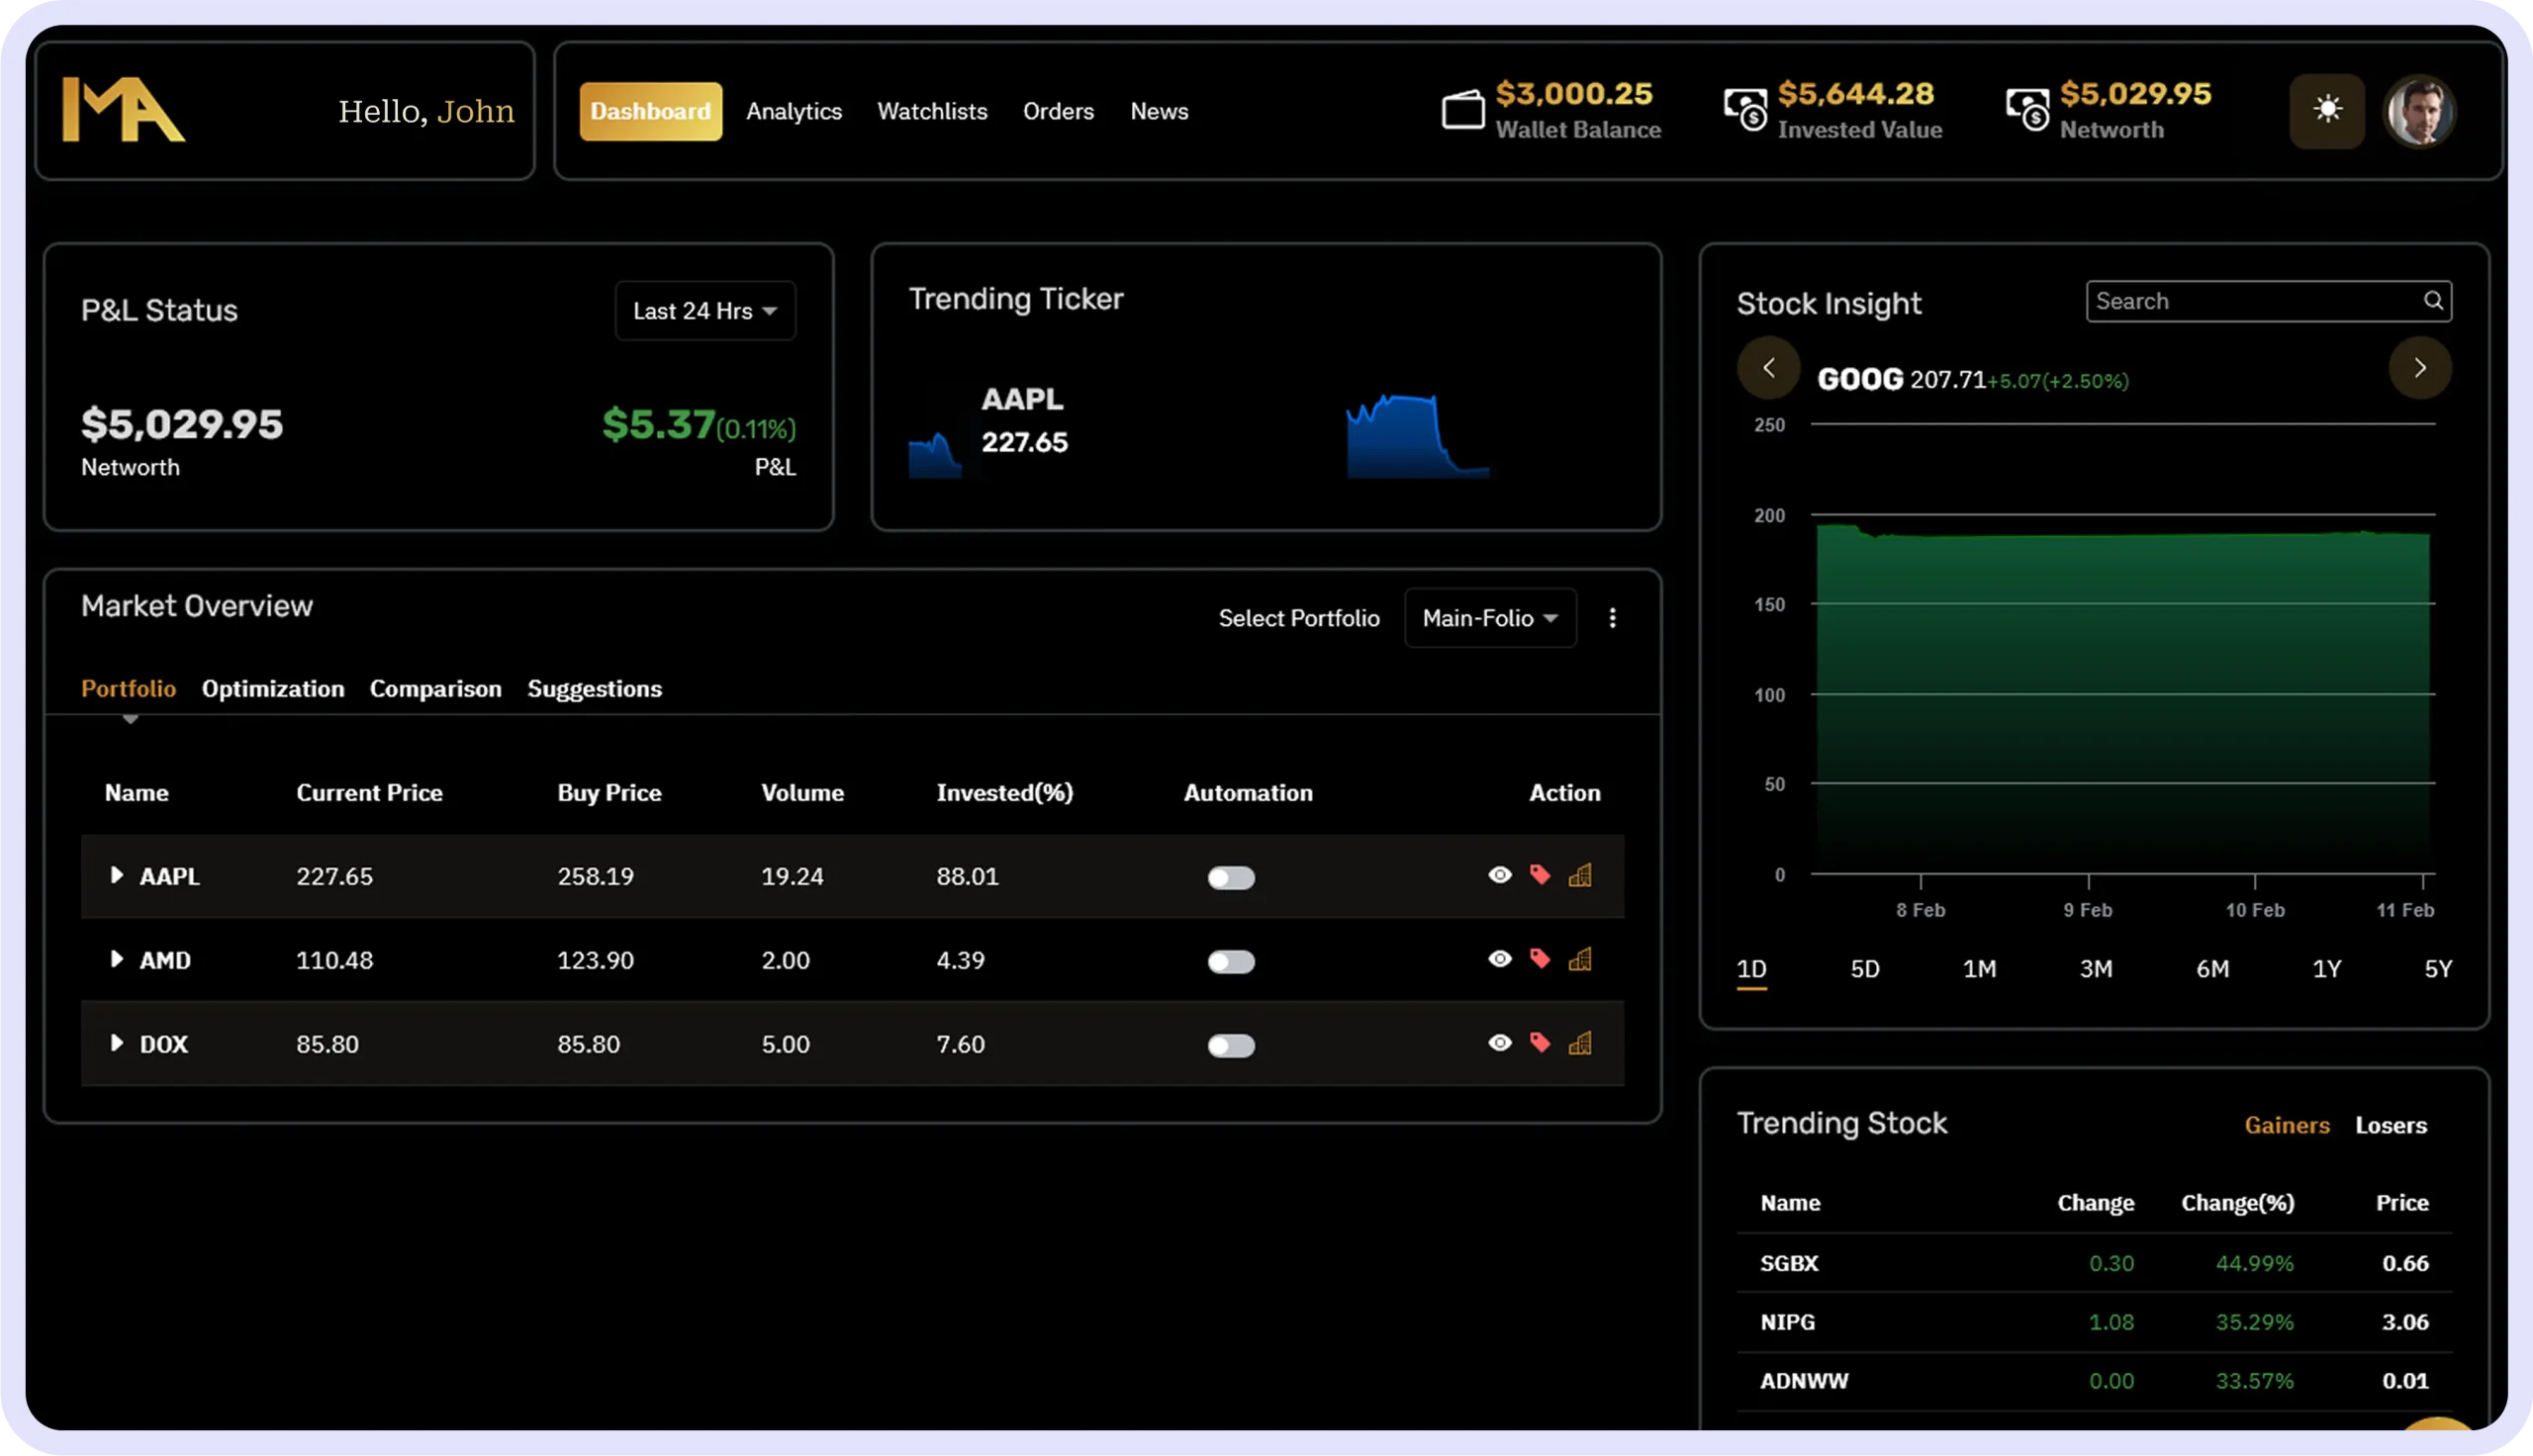The image size is (2533, 1456).
Task: Open Market Overview three-dot menu
Action: click(x=1612, y=618)
